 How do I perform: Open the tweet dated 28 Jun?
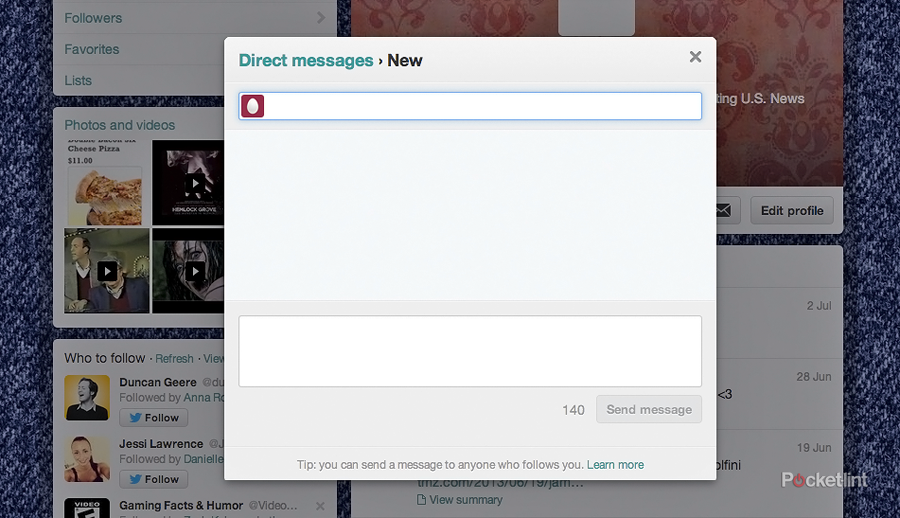tap(813, 377)
